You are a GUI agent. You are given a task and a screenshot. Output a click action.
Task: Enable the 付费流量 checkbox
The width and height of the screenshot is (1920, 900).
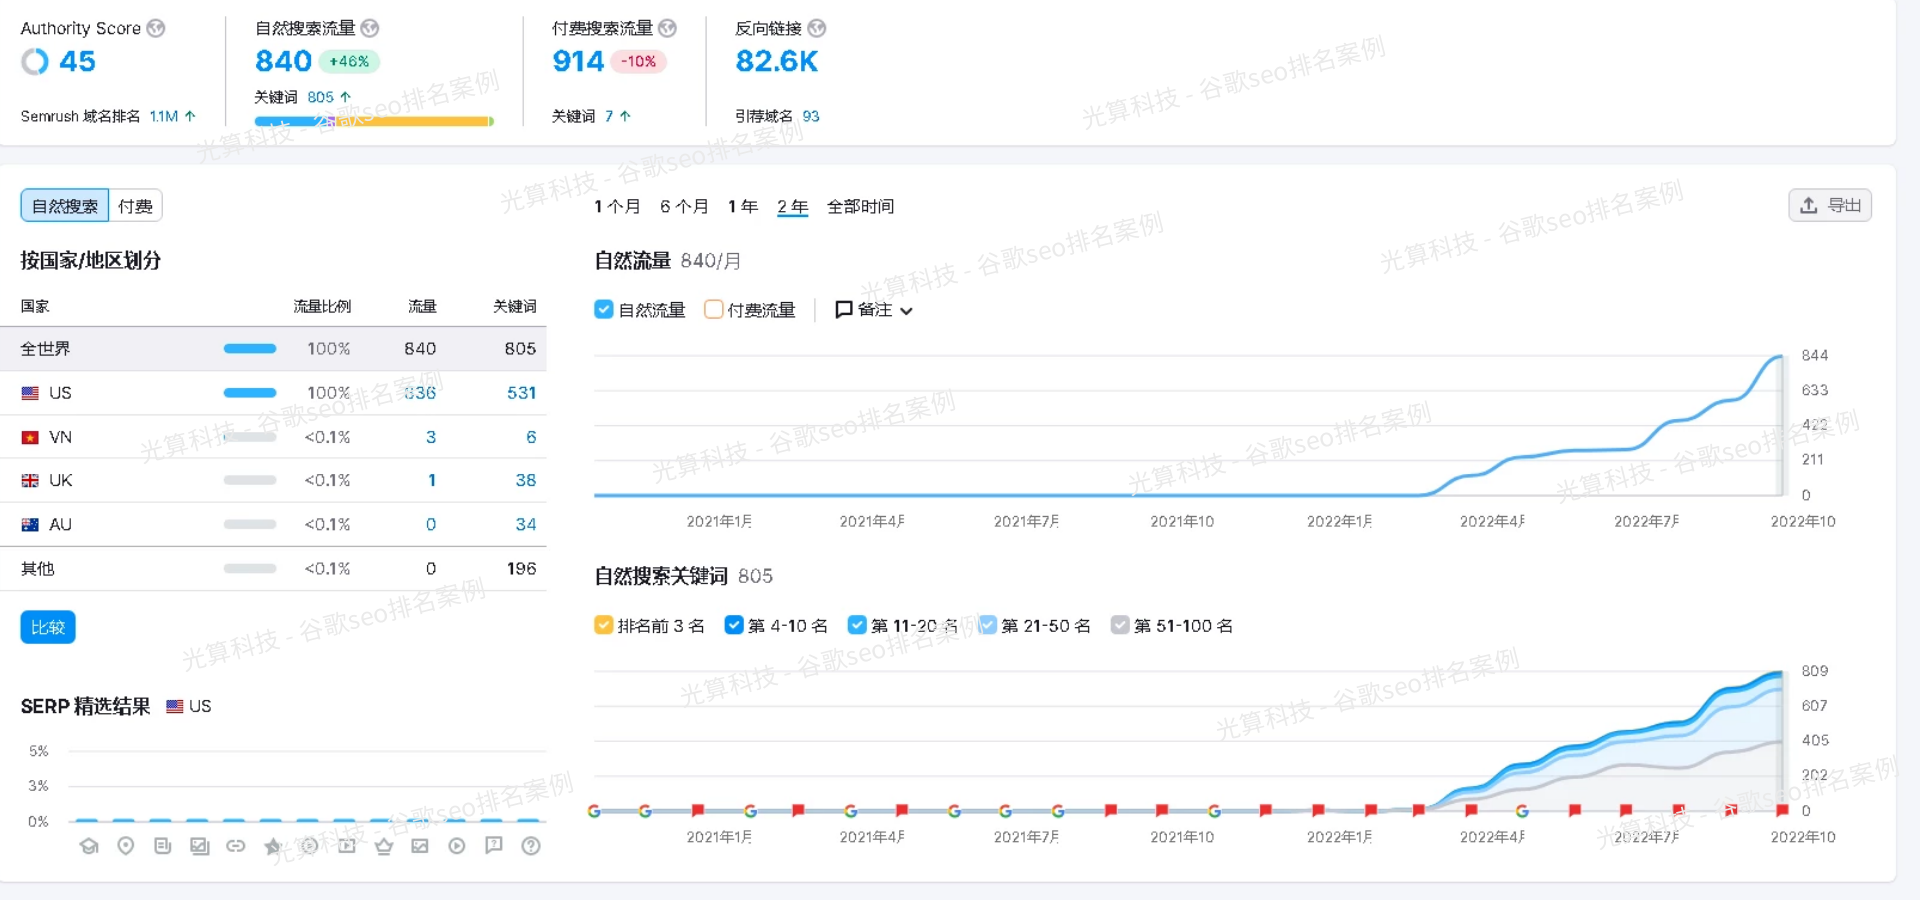pyautogui.click(x=714, y=310)
